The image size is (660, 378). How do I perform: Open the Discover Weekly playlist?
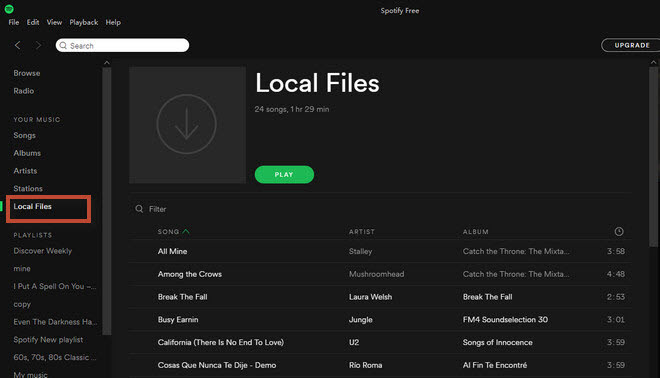point(43,251)
